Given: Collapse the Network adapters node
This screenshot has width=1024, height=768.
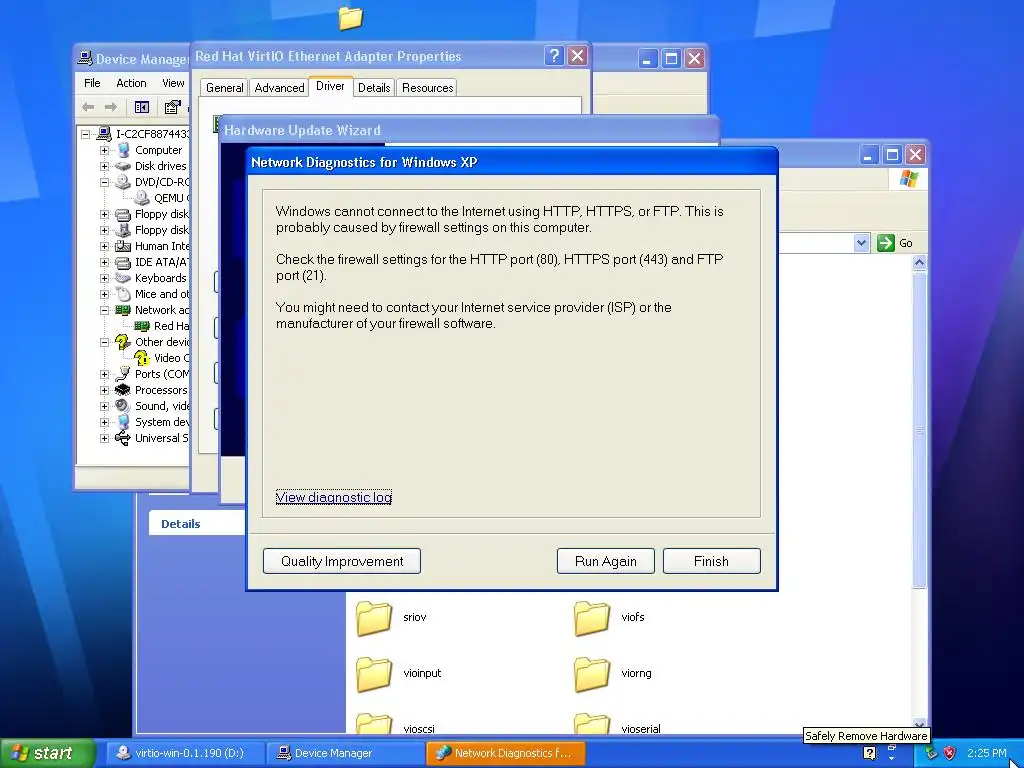Looking at the screenshot, I should click(x=104, y=310).
